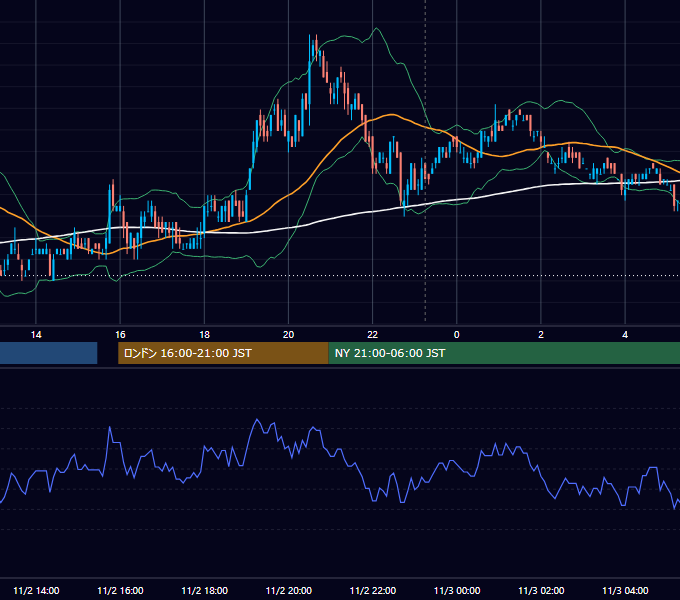Click the 11/2 16:00 date label

click(120, 590)
